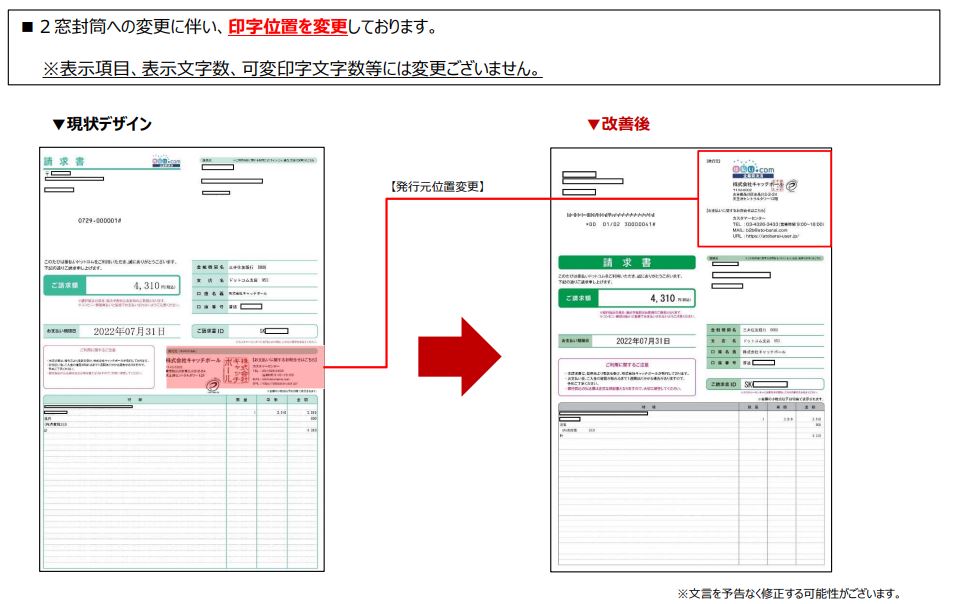Click the red underlined text 印字位置を変更

click(287, 27)
